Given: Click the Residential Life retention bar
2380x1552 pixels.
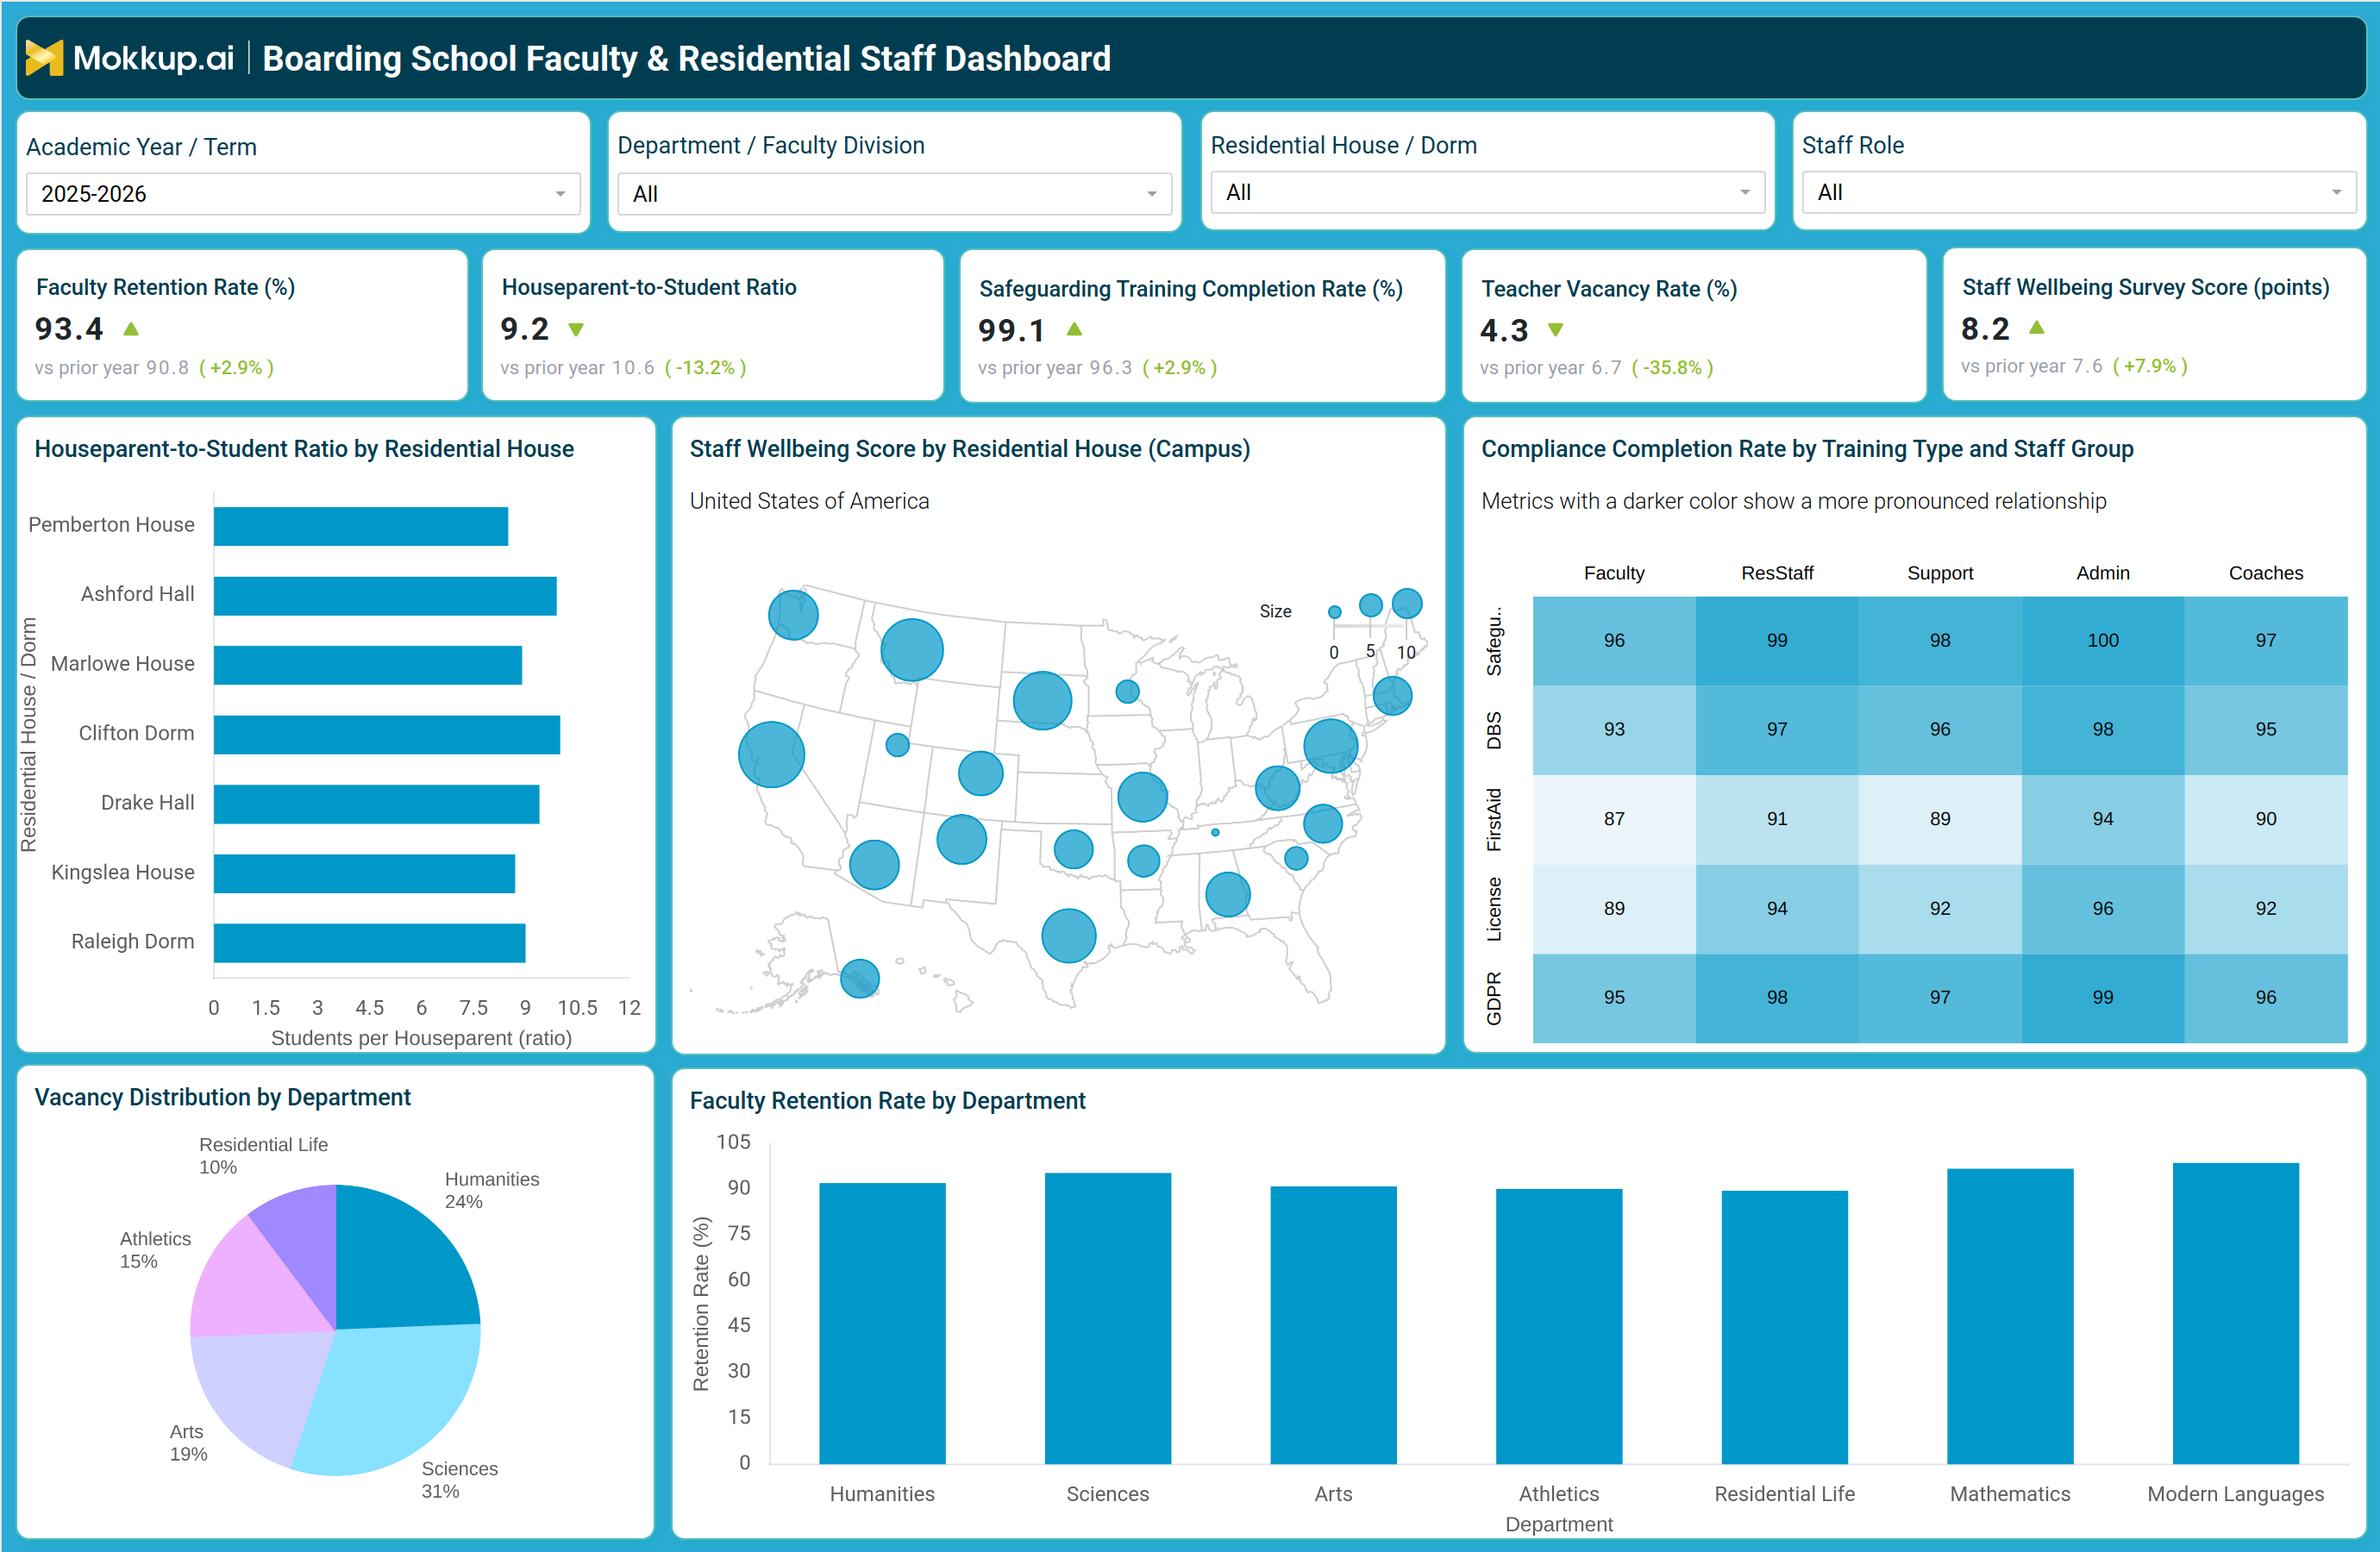Looking at the screenshot, I should point(1785,1327).
